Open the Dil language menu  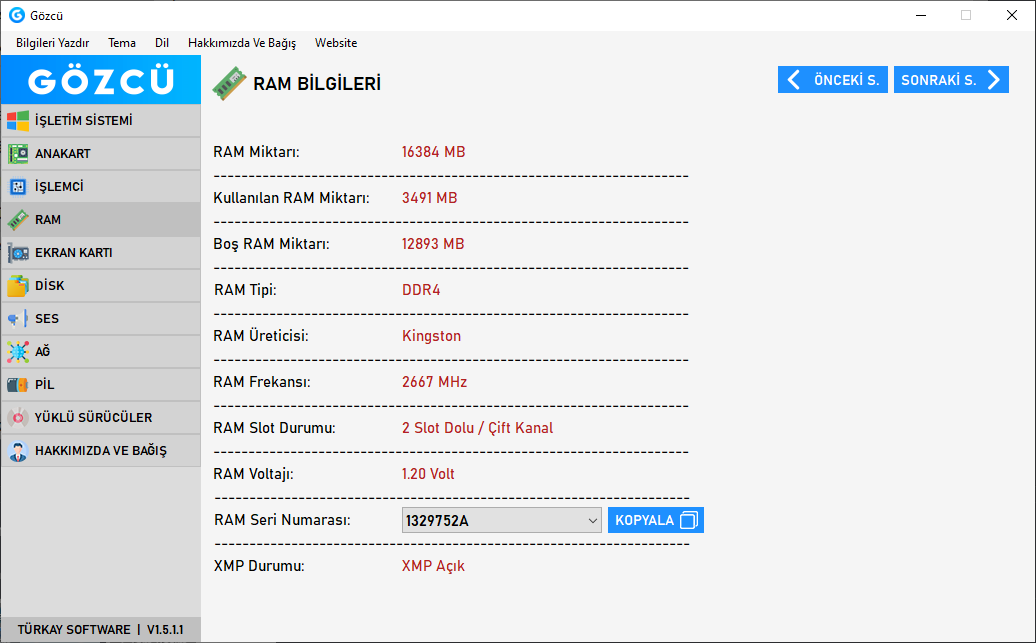coord(162,43)
